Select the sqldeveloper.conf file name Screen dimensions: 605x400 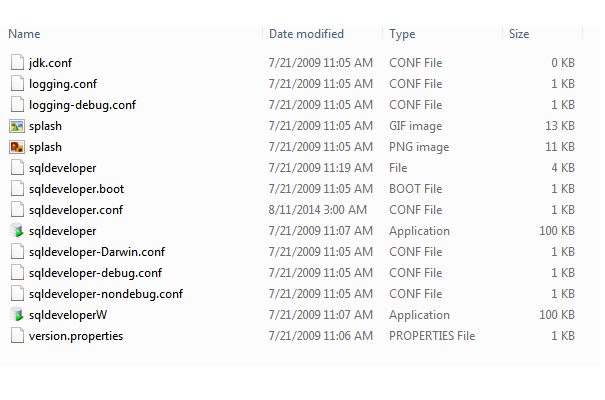pos(76,210)
